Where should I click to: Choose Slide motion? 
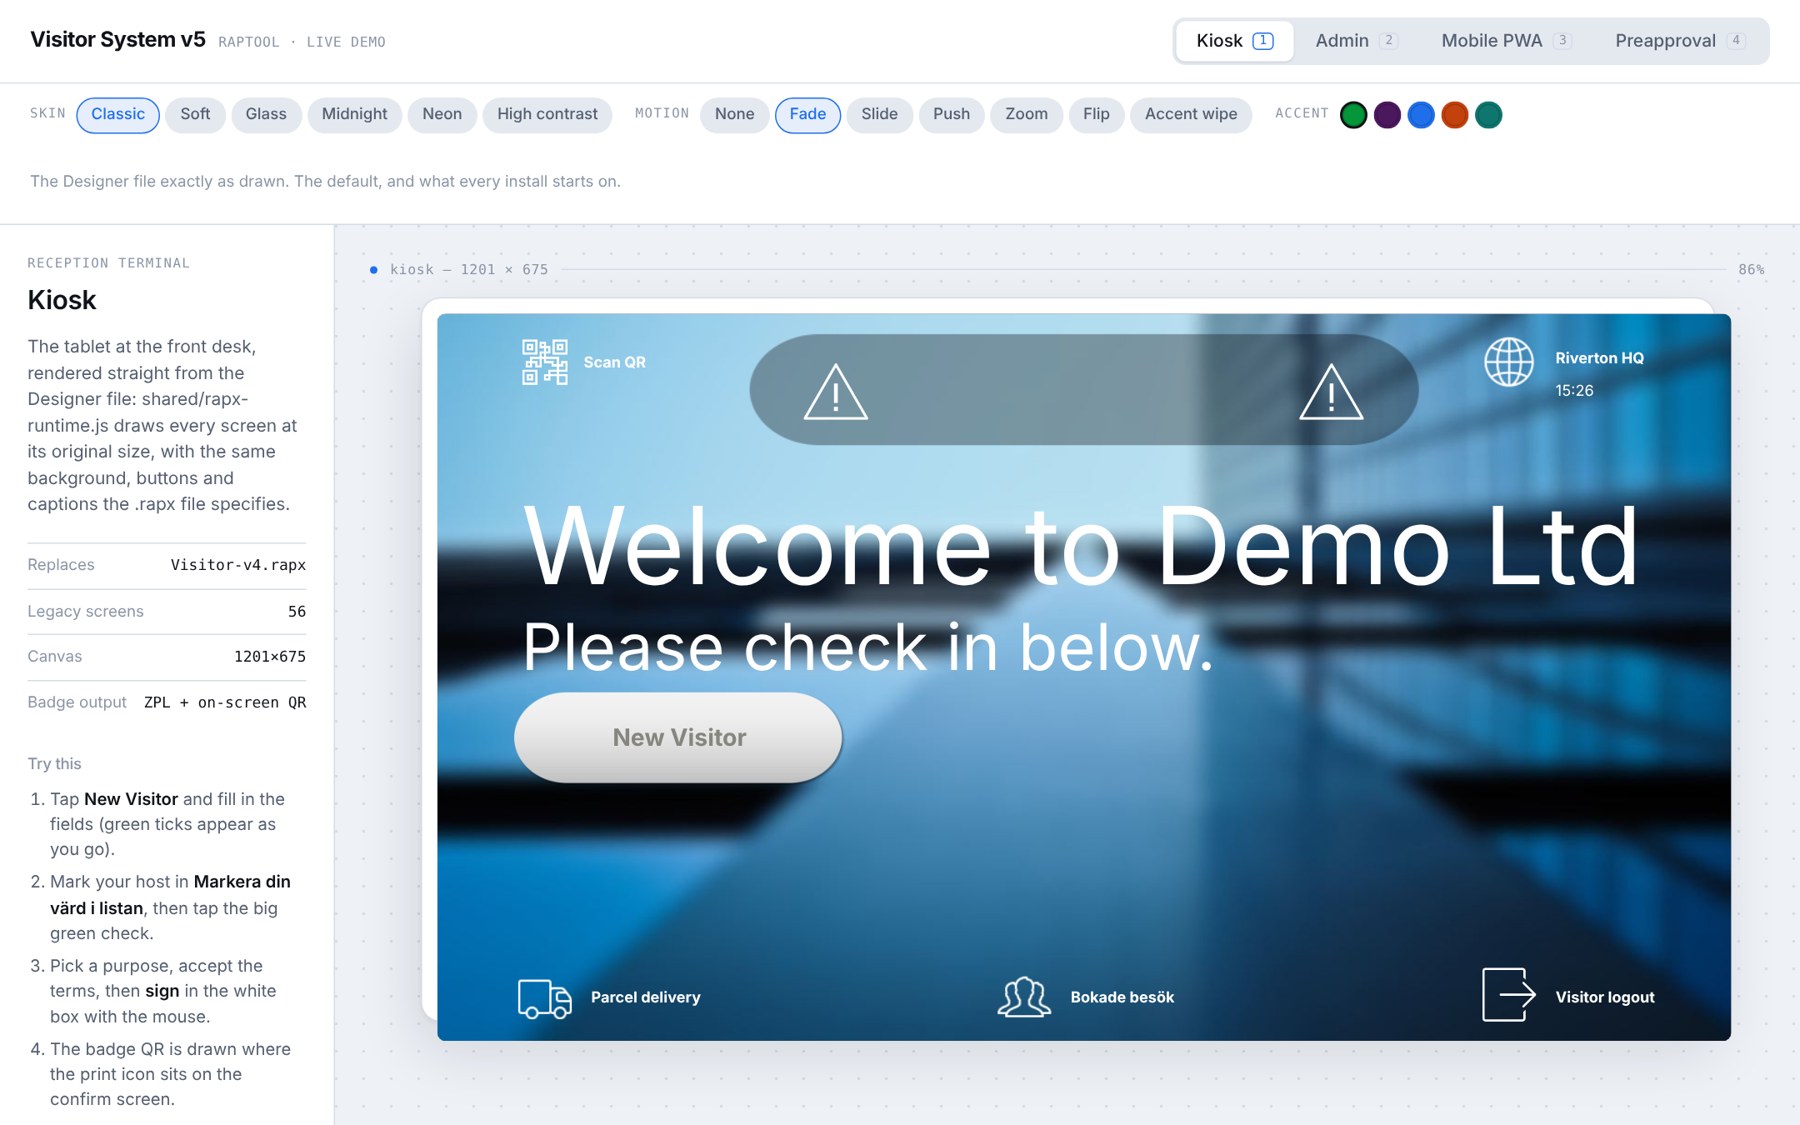(x=879, y=115)
